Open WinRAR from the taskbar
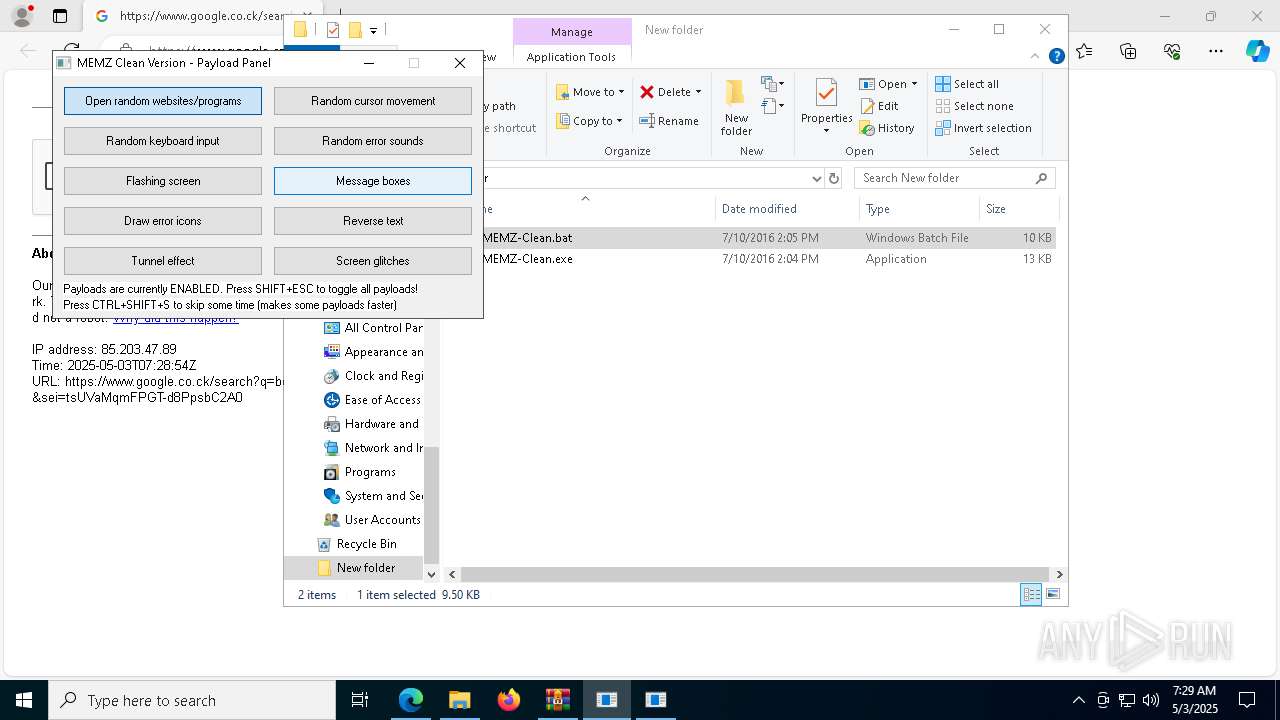The height and width of the screenshot is (720, 1280). 558,700
